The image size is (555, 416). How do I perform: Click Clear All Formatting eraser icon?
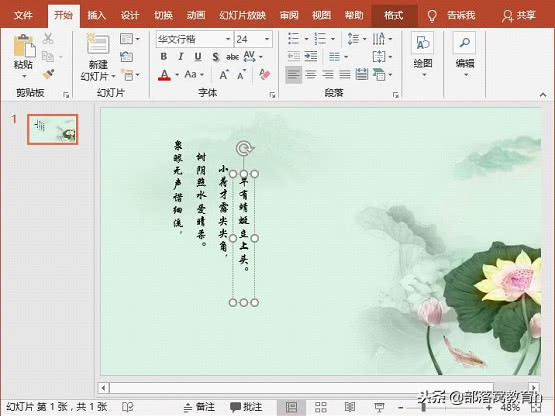(264, 74)
